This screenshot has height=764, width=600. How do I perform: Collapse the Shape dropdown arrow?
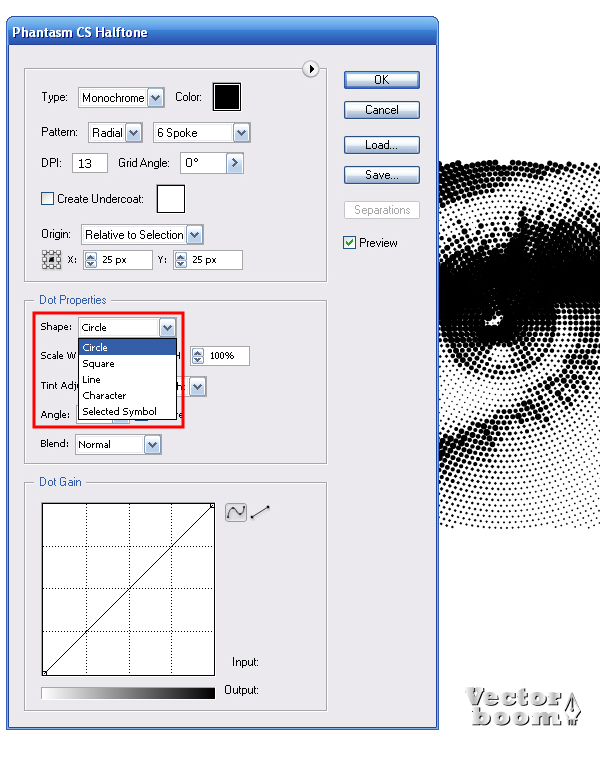167,327
